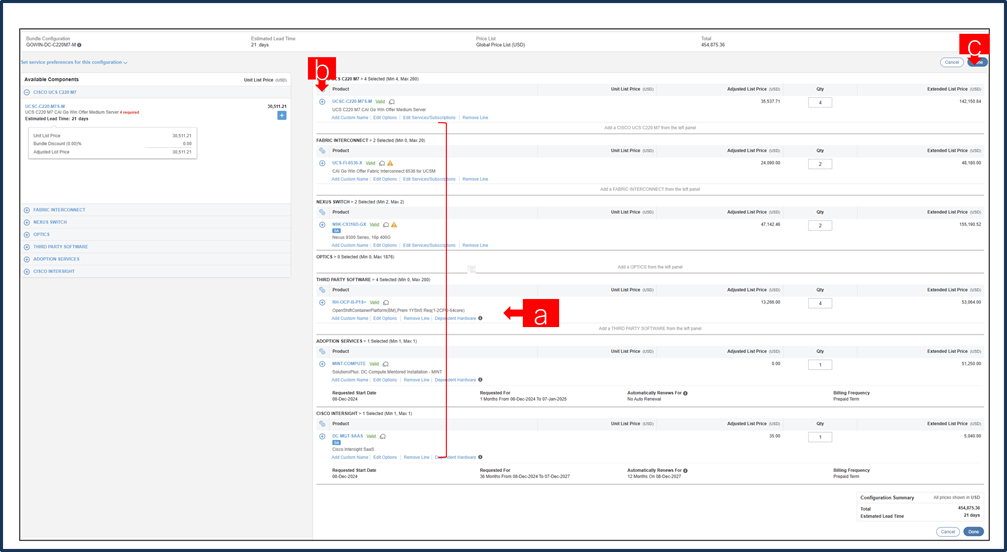1007x552 pixels.
Task: Expand the N9K-C9316D-GX product line
Action: pyautogui.click(x=322, y=225)
